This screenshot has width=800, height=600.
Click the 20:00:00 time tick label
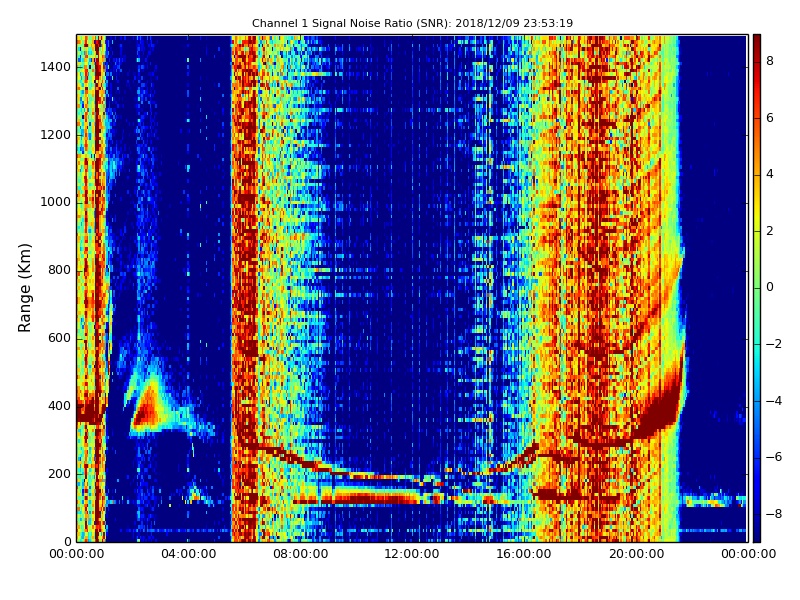[636, 554]
